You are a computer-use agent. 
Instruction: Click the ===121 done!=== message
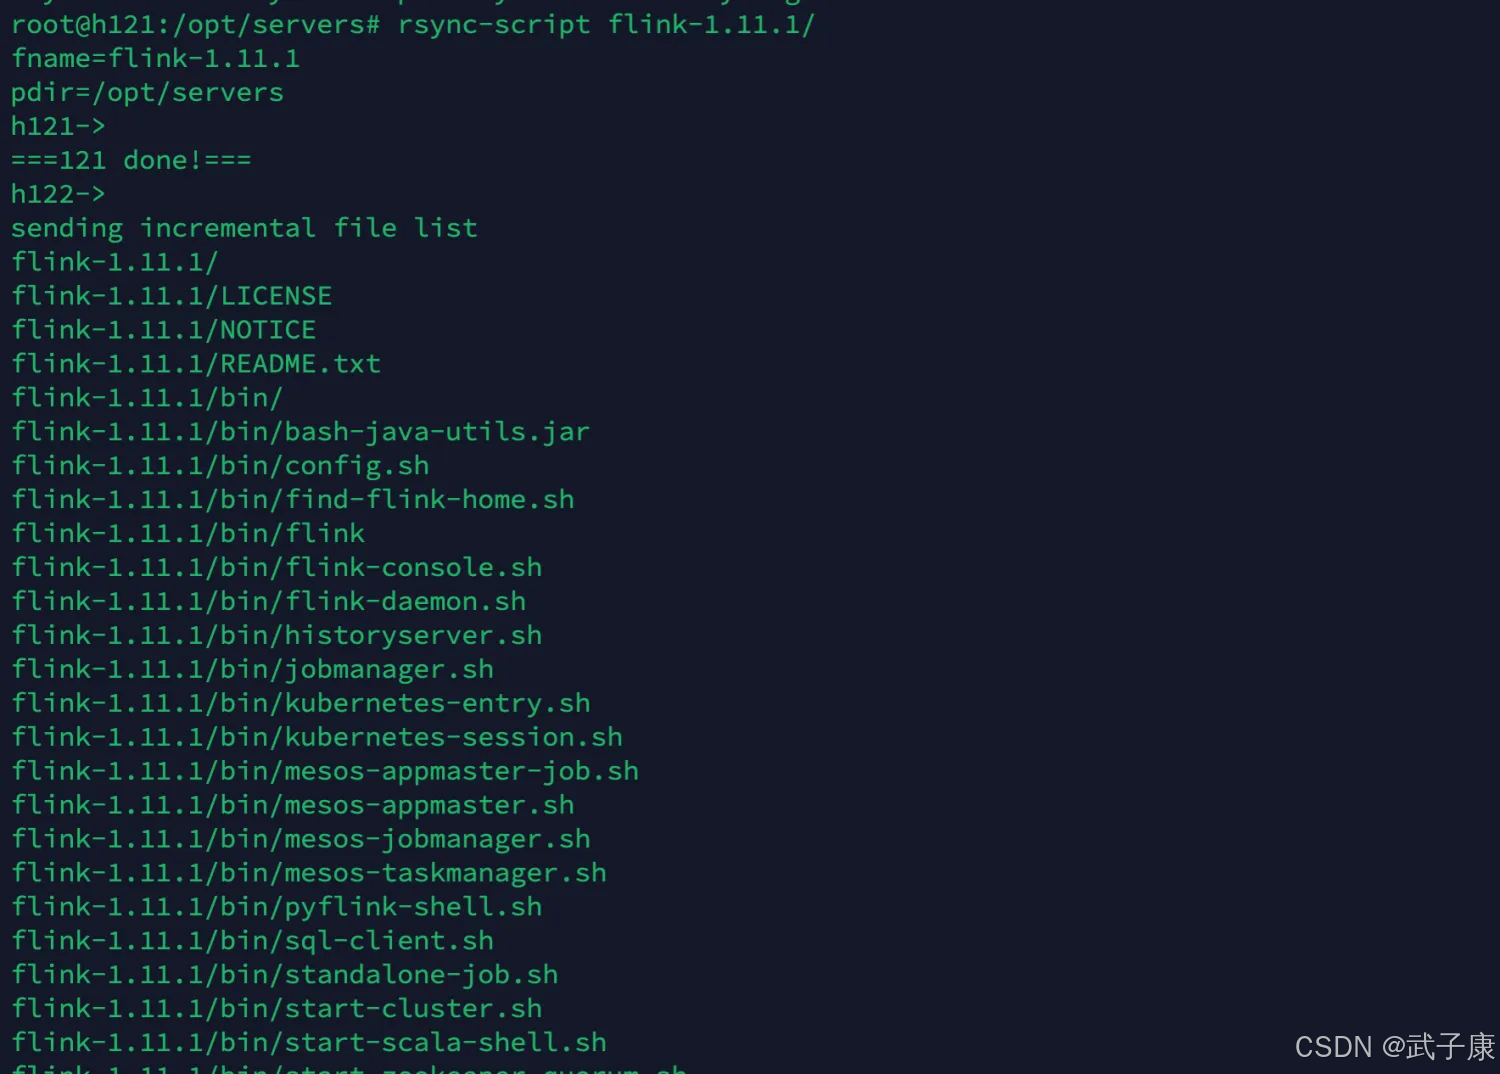(x=131, y=160)
